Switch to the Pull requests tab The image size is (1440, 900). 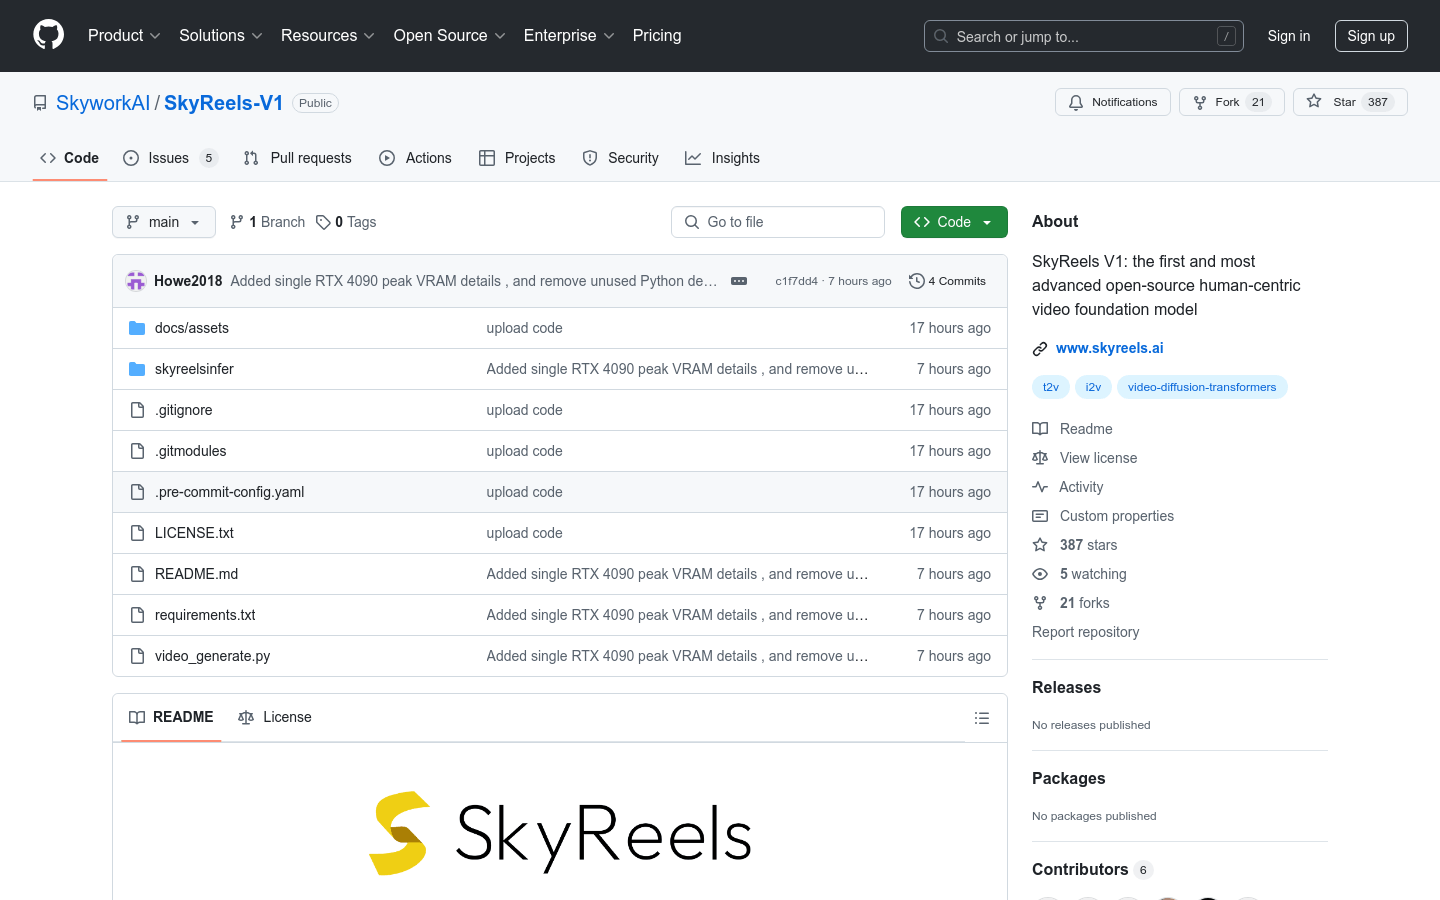pyautogui.click(x=298, y=158)
